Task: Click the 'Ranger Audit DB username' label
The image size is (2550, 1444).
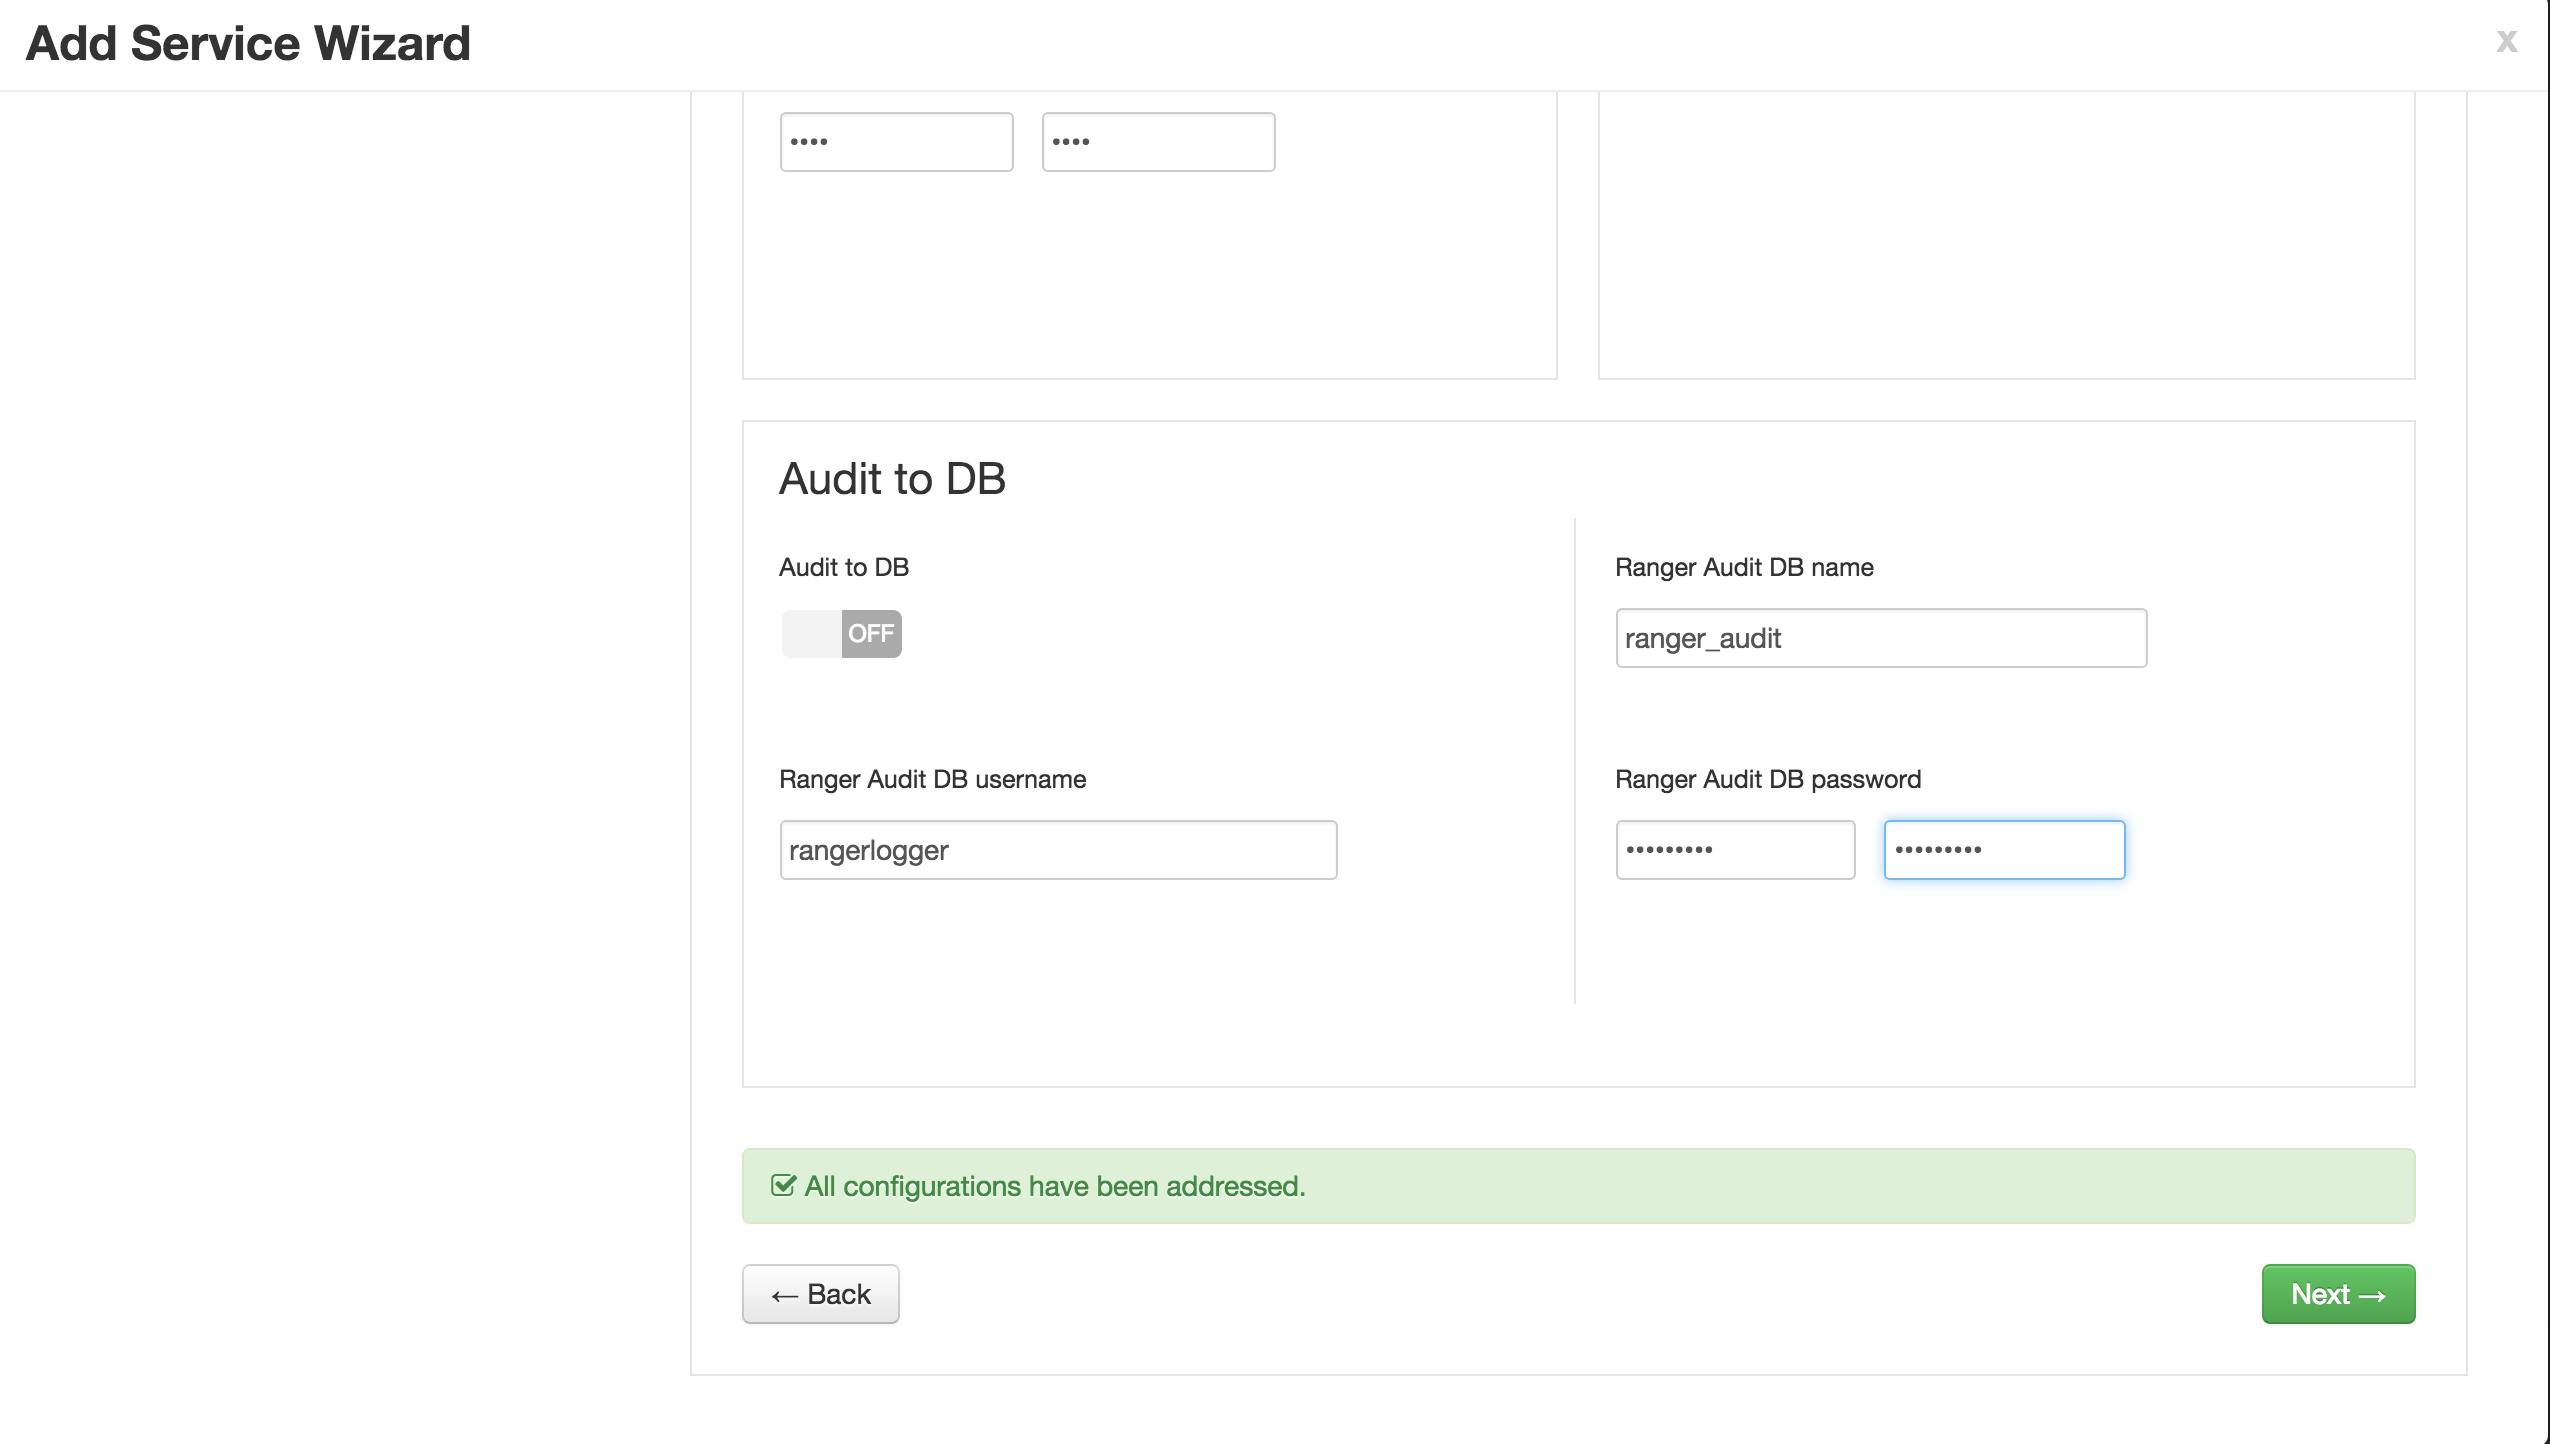Action: (x=932, y=779)
